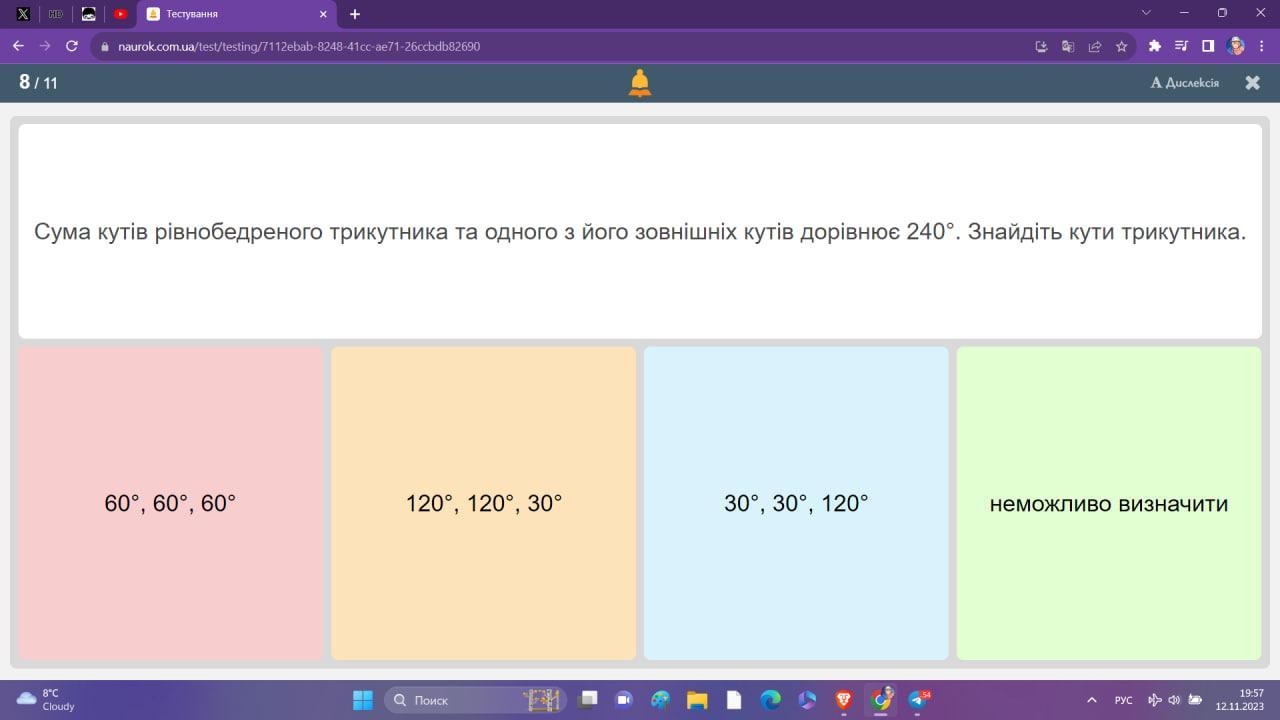This screenshot has height=720, width=1280.
Task: Toggle the Дислексія font mode
Action: click(x=1185, y=83)
